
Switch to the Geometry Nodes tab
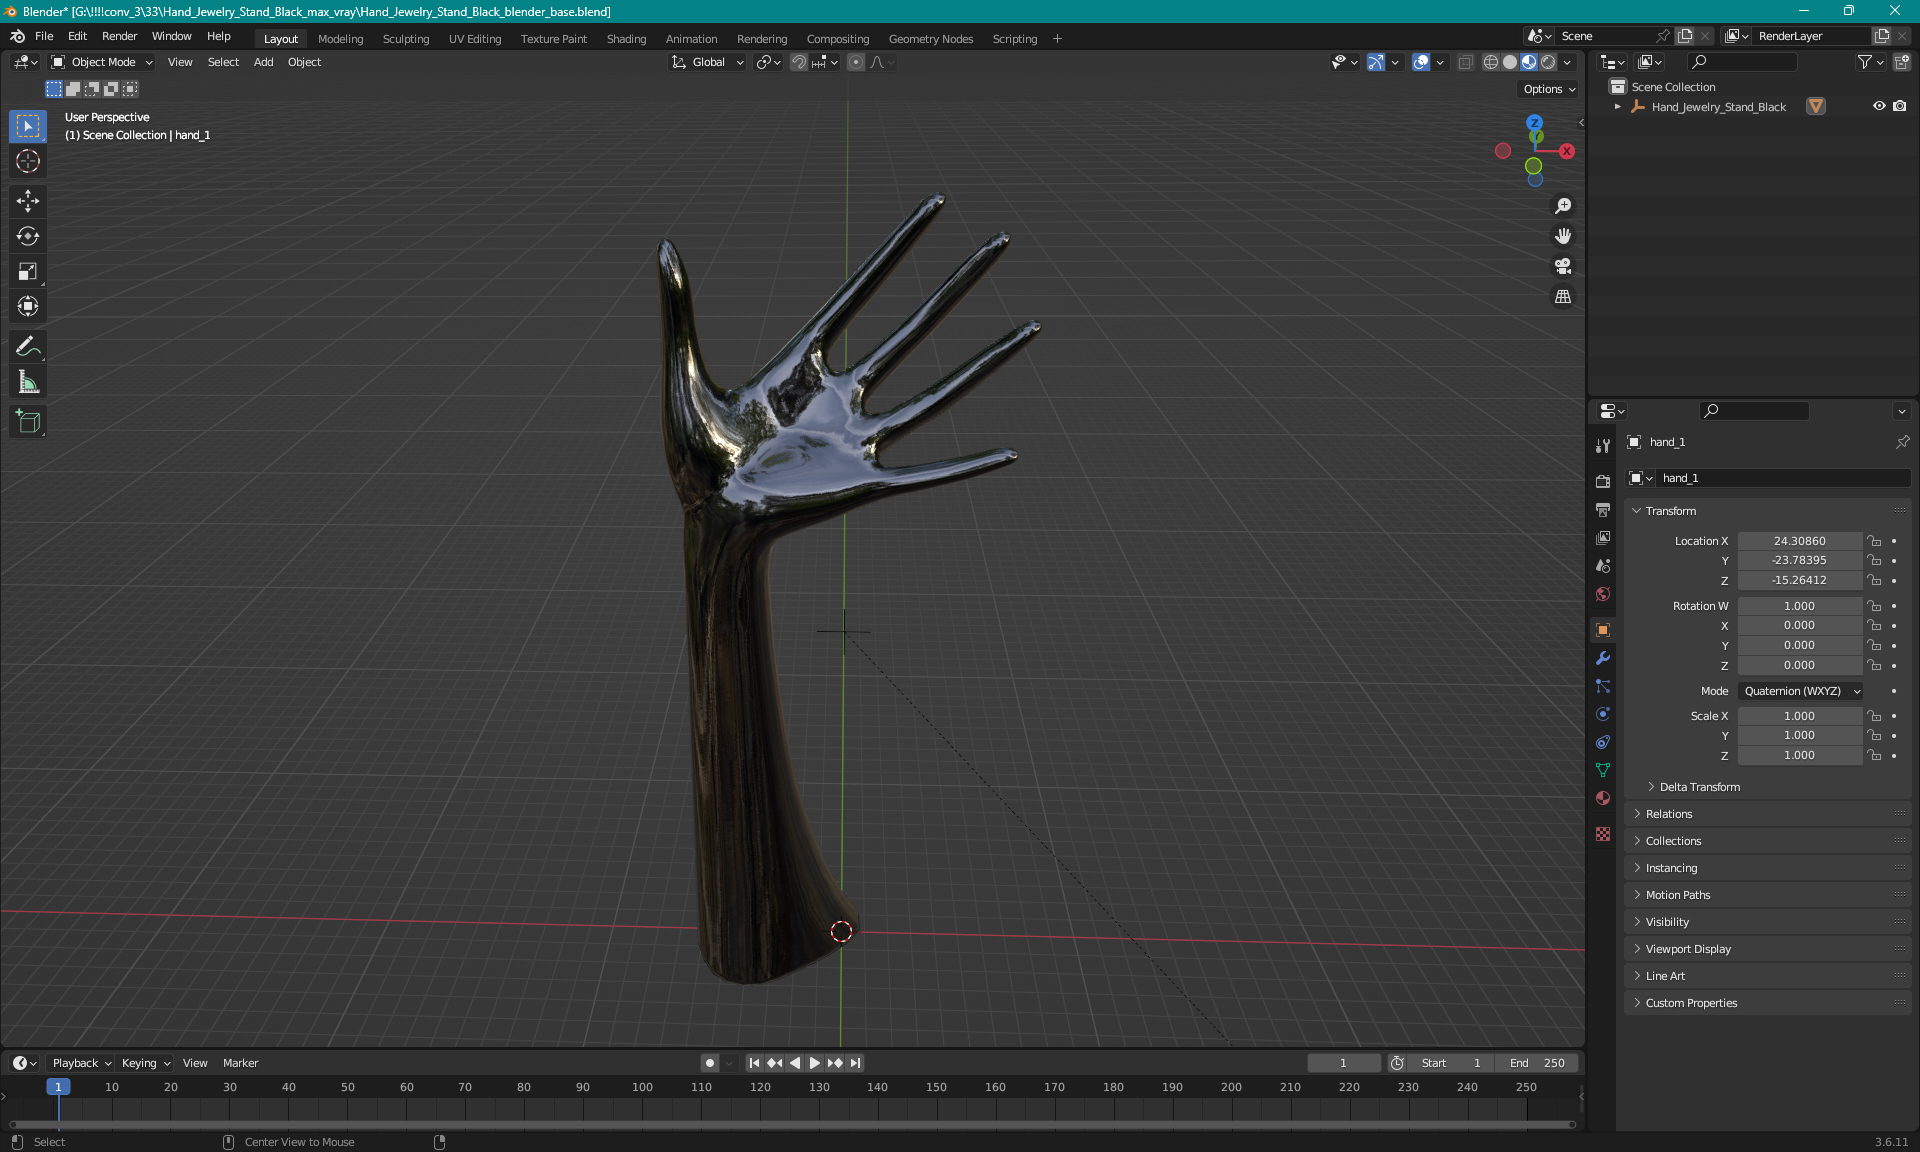(930, 39)
